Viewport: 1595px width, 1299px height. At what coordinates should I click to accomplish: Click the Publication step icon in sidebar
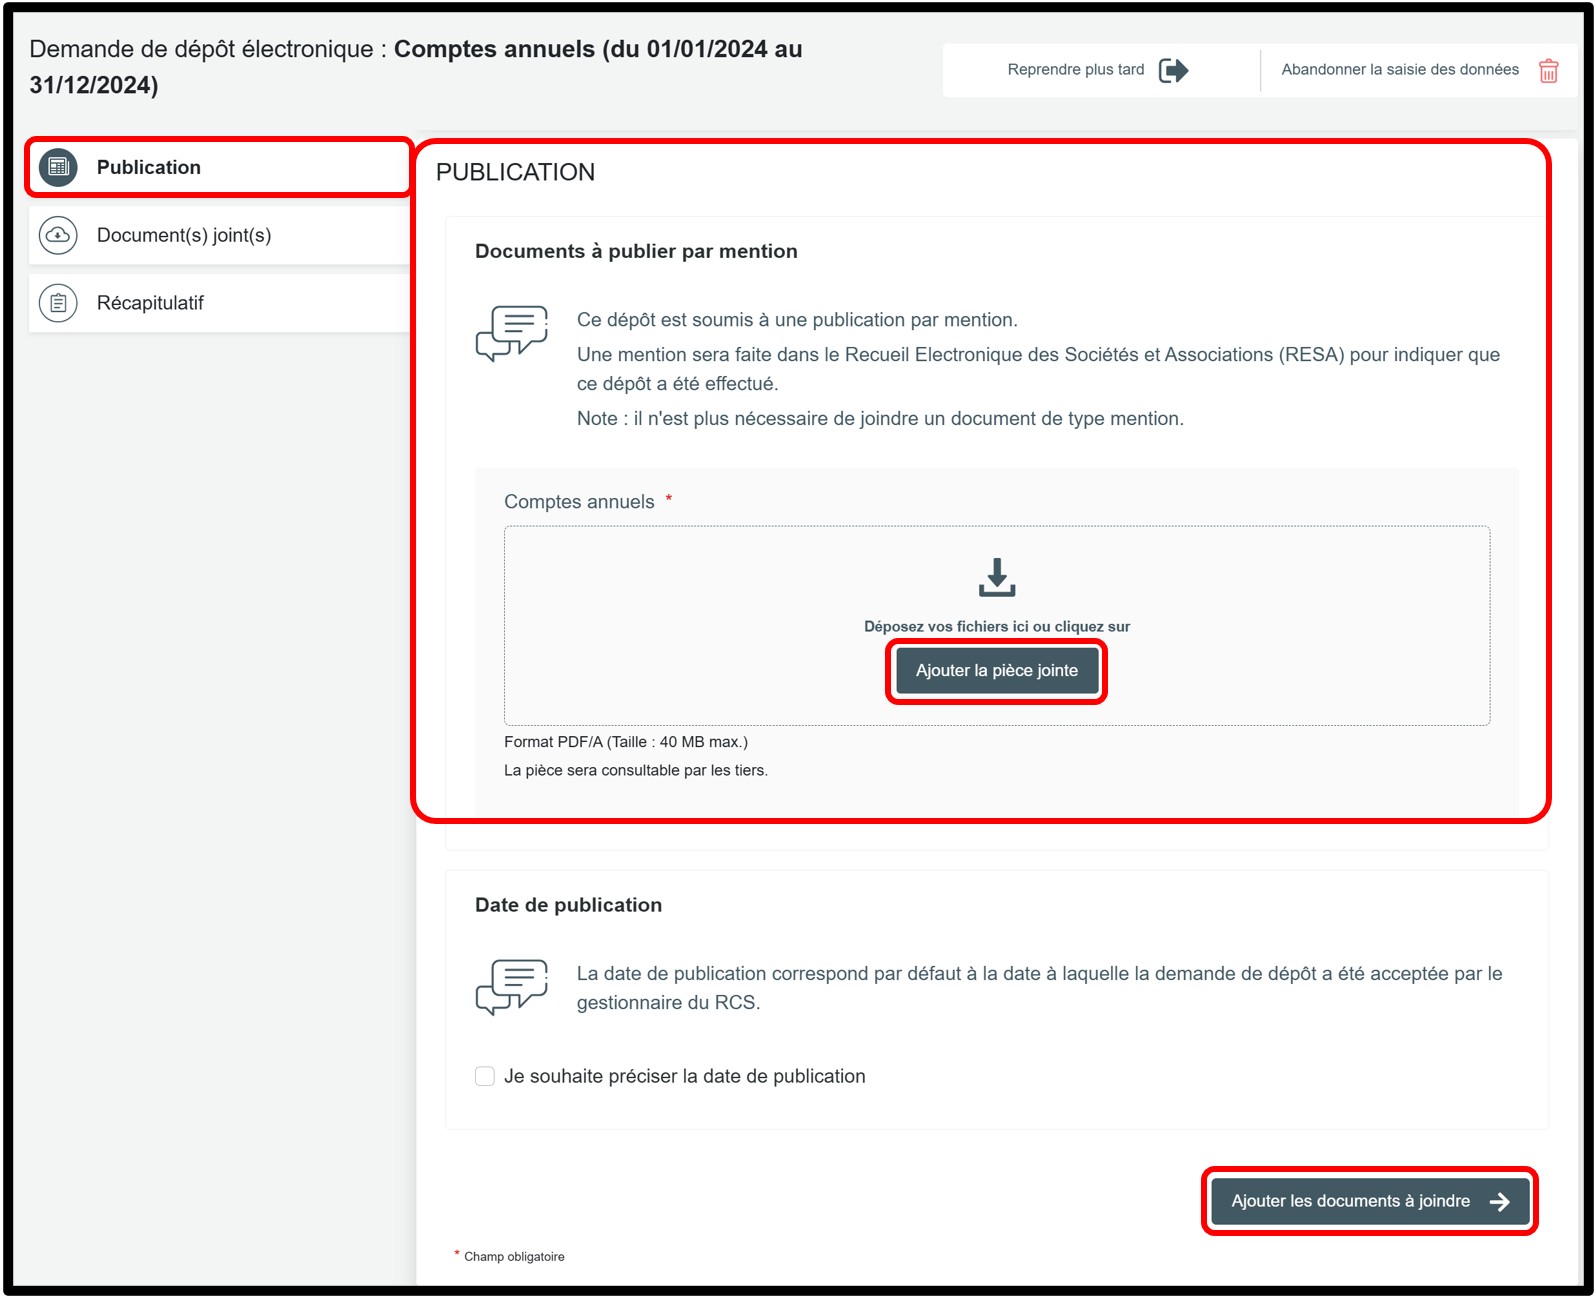[58, 167]
